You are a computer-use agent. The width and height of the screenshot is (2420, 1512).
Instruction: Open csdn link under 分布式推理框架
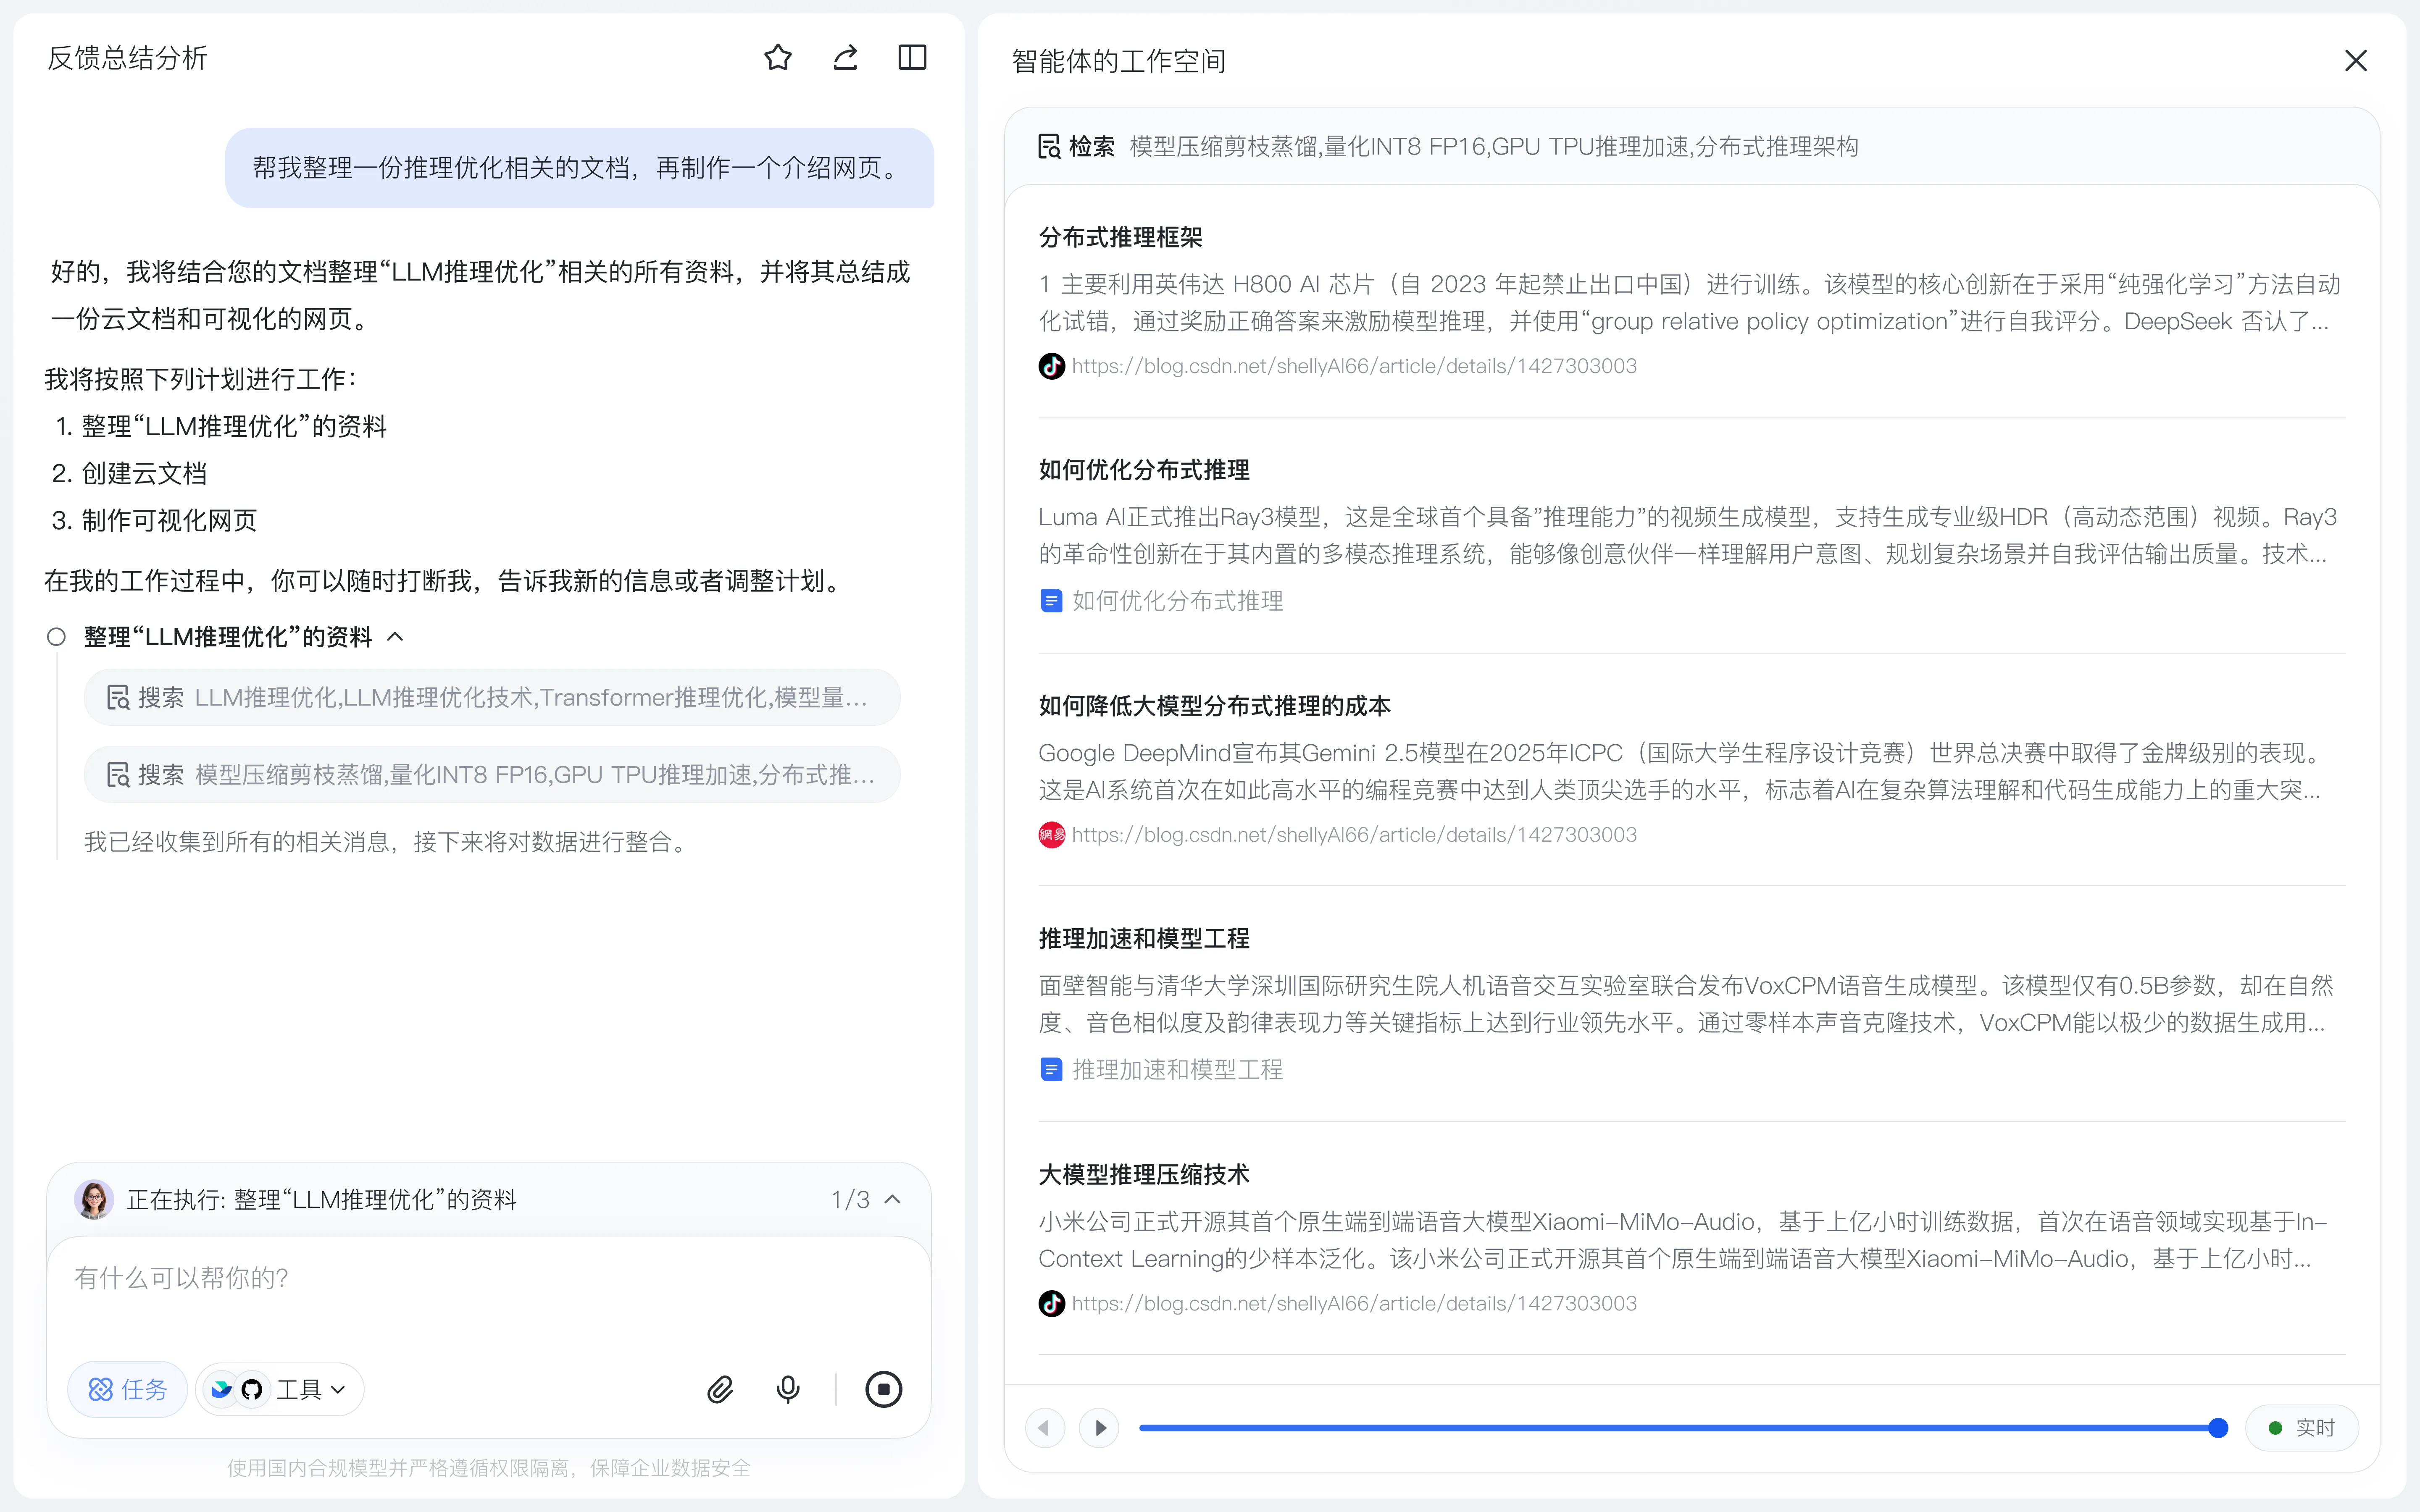[1354, 366]
